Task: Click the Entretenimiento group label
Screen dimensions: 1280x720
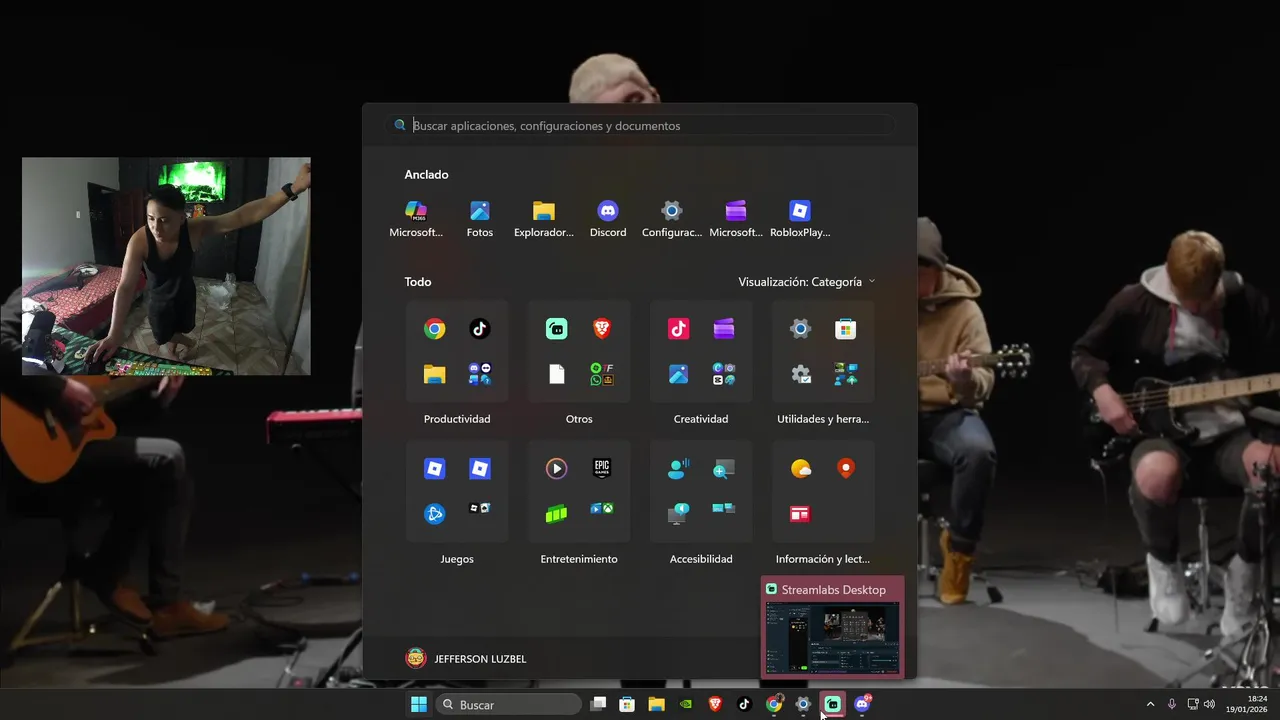Action: 579,559
